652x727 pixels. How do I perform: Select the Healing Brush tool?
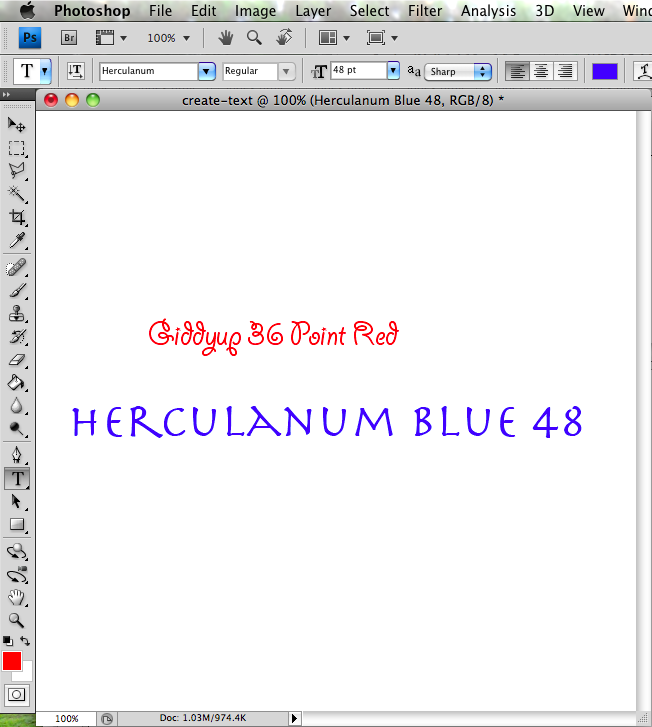[17, 268]
